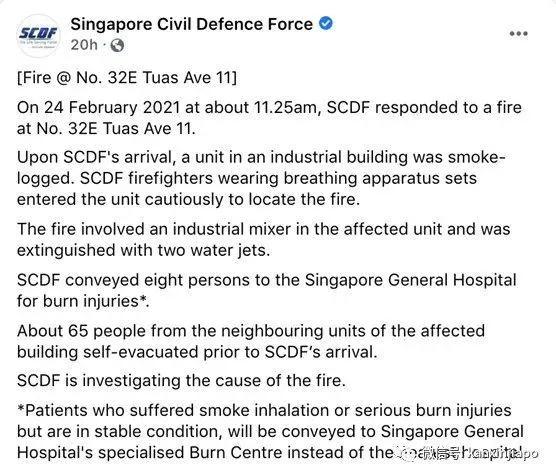Select the '[Fire @ No. 32E Tuas Ave 11]' heading

pyautogui.click(x=127, y=78)
